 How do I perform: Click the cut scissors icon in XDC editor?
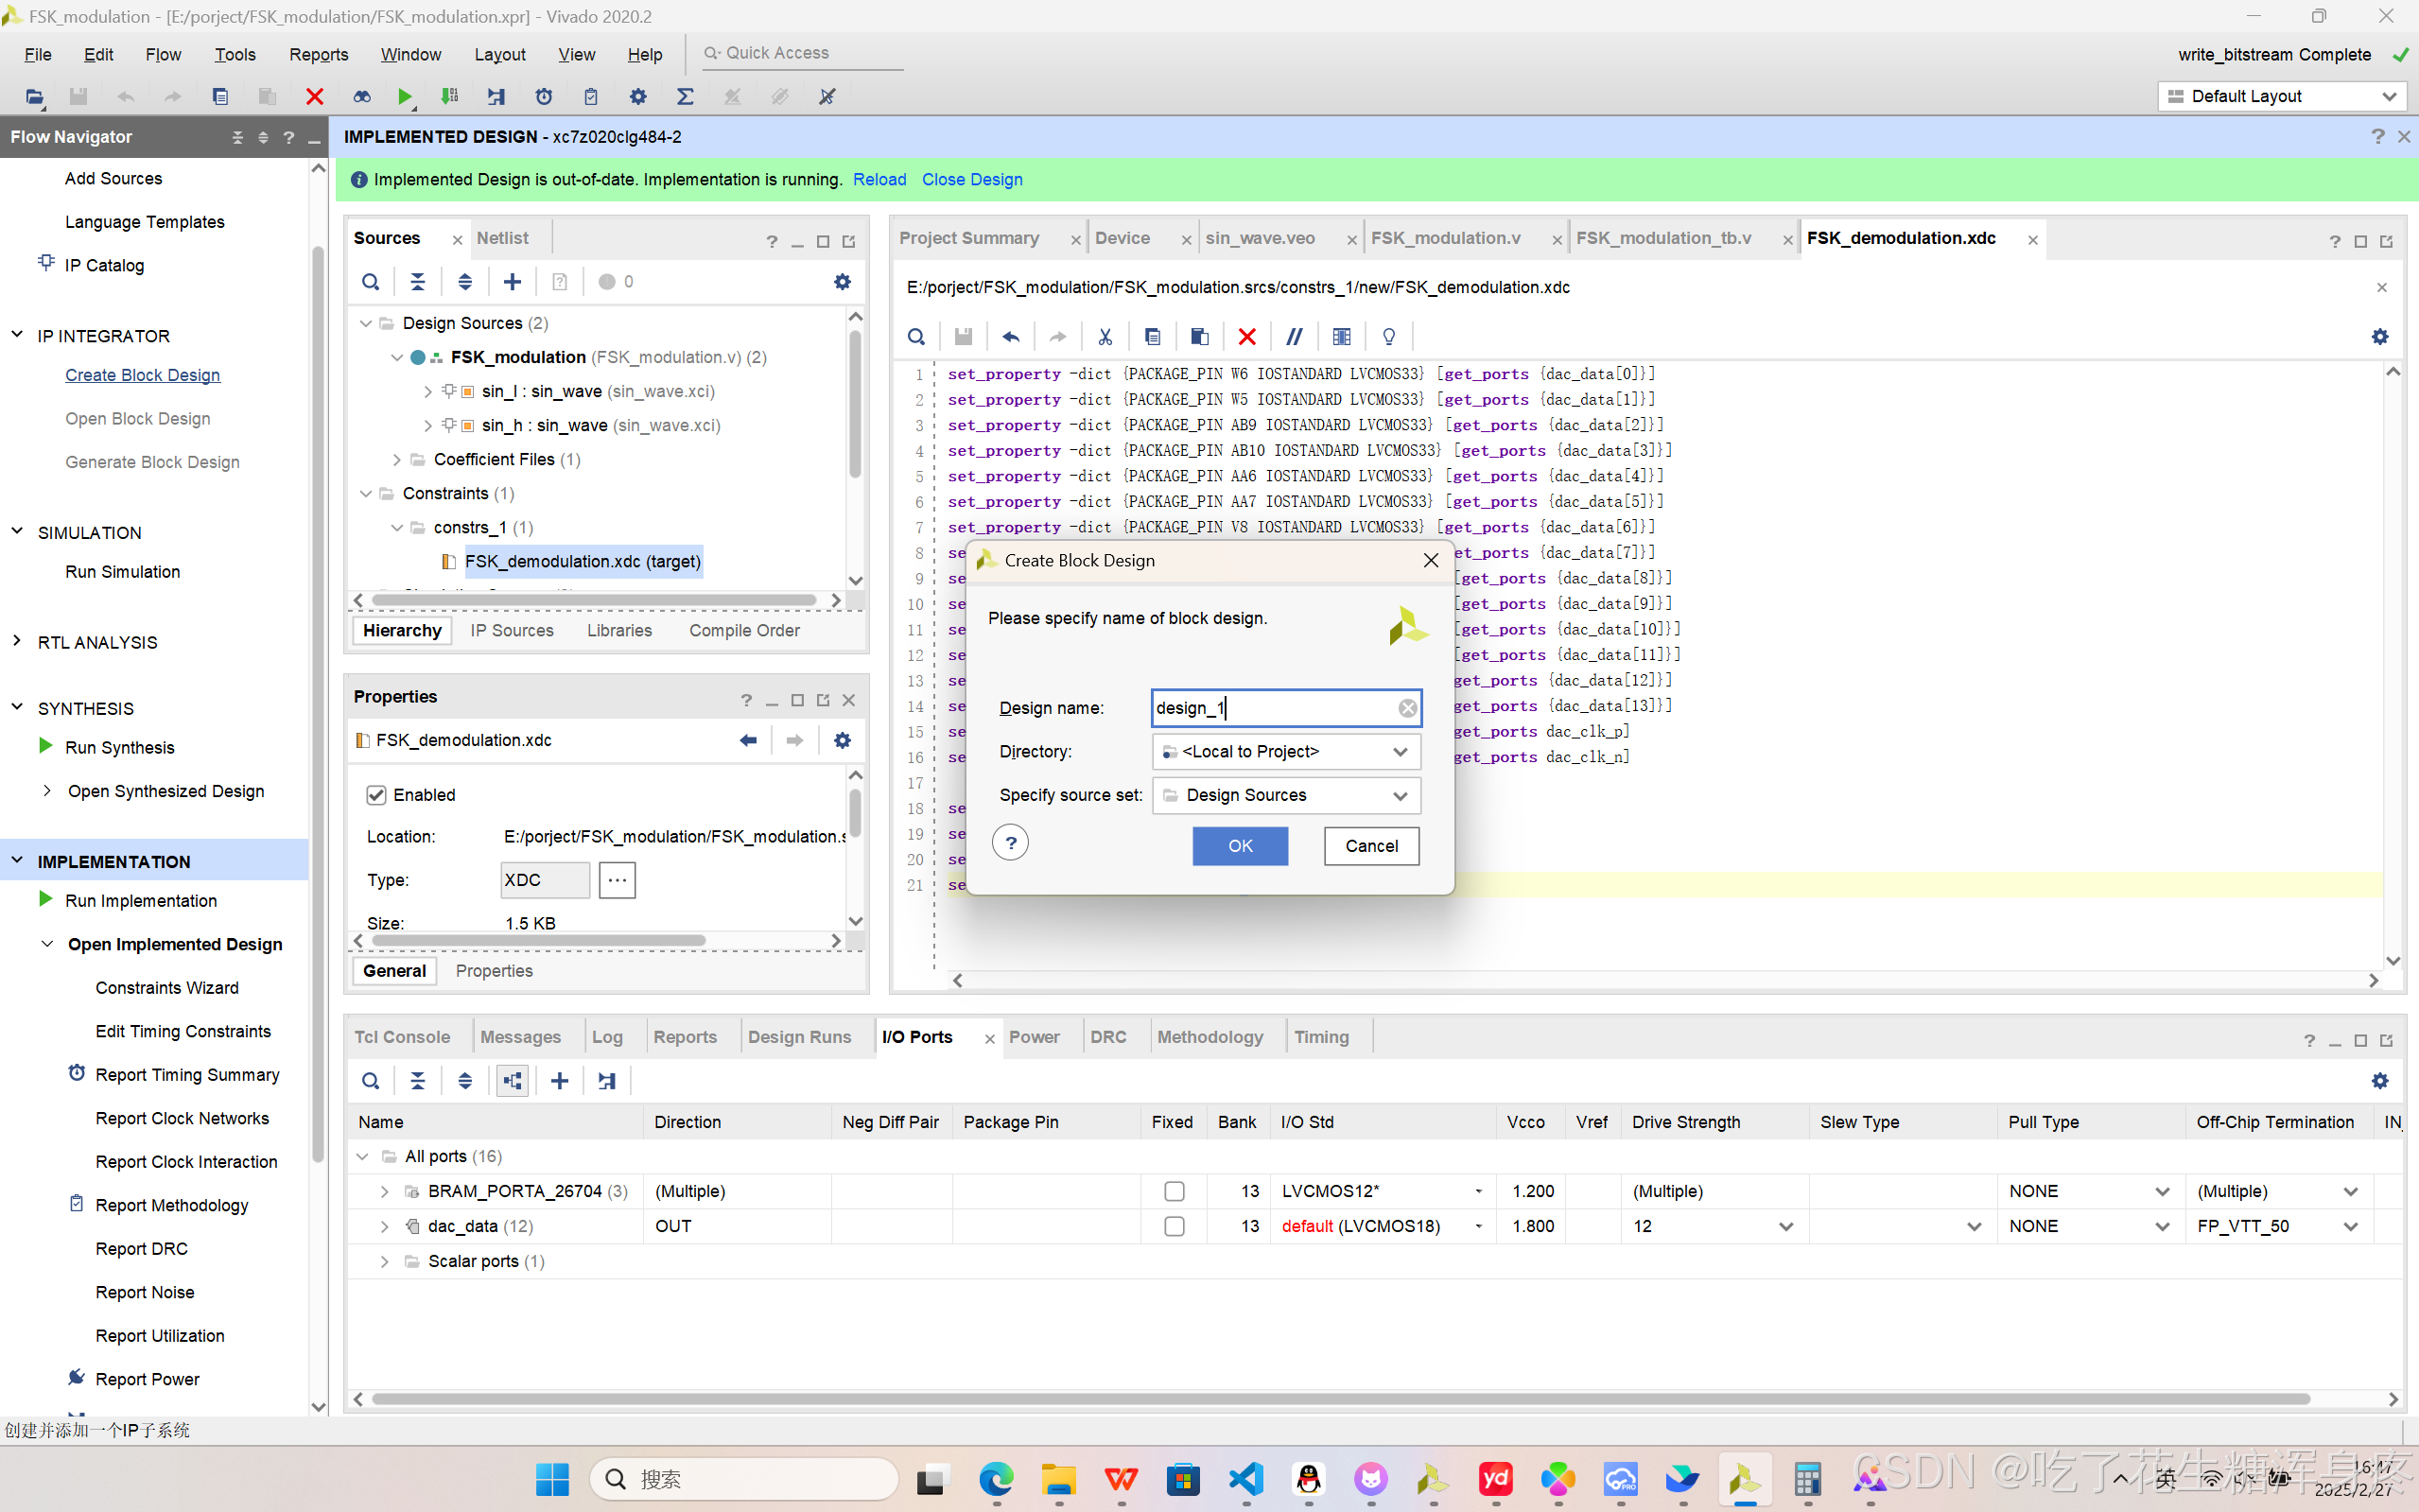coord(1105,336)
